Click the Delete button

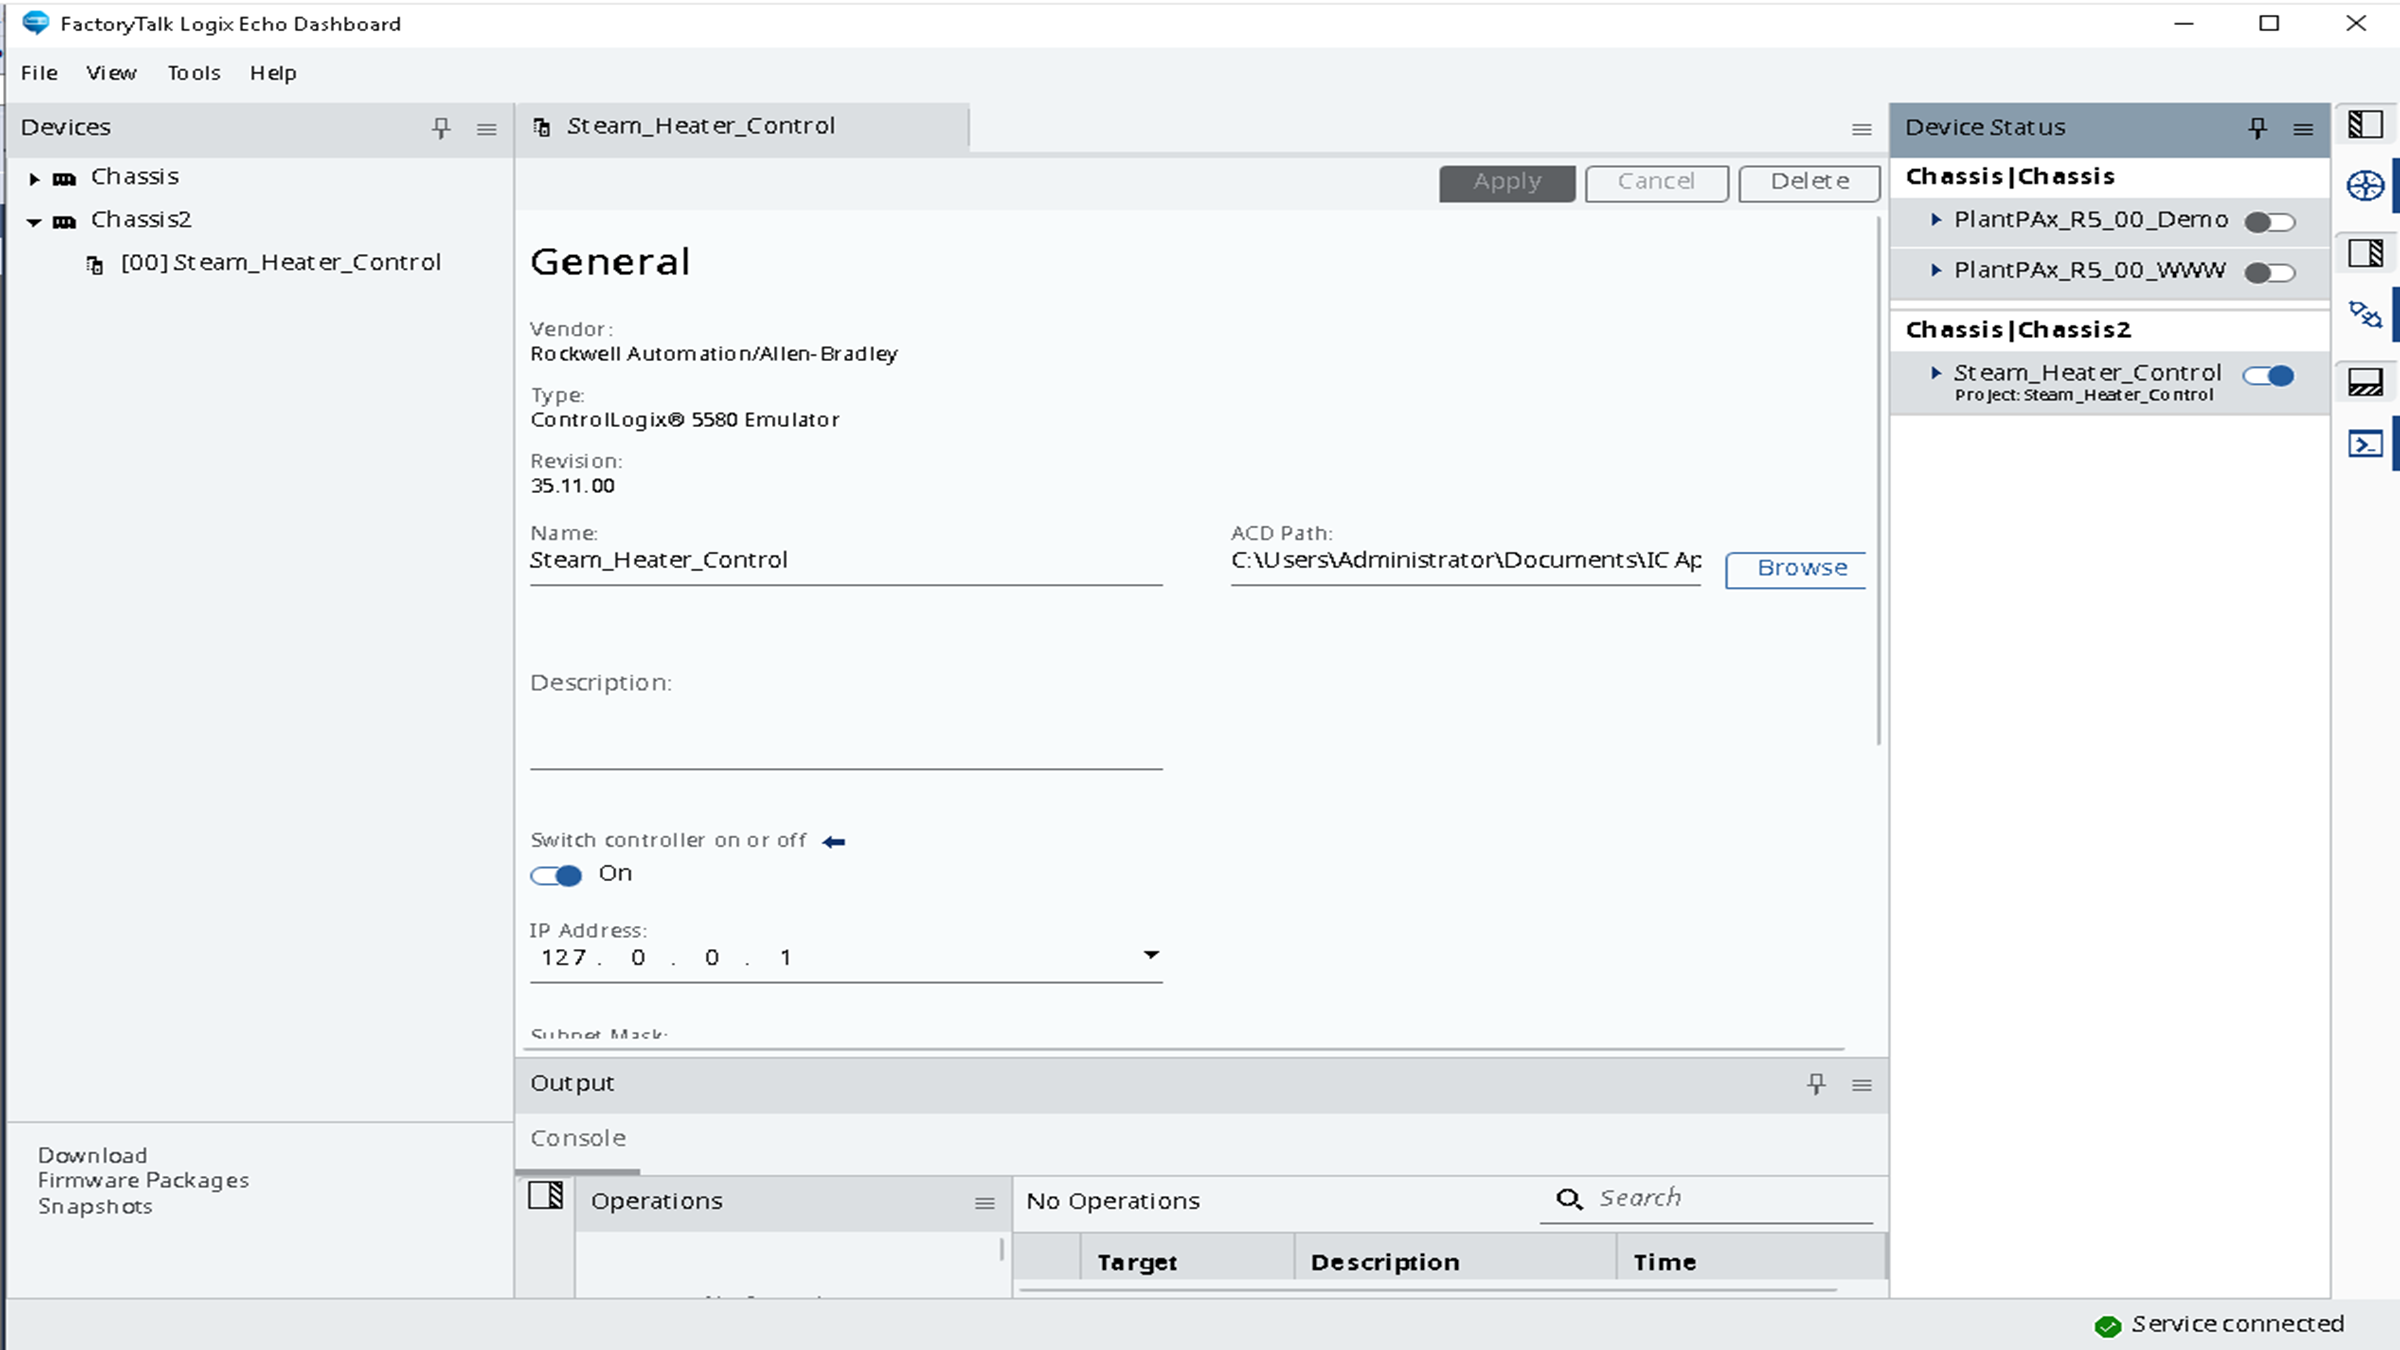1809,183
